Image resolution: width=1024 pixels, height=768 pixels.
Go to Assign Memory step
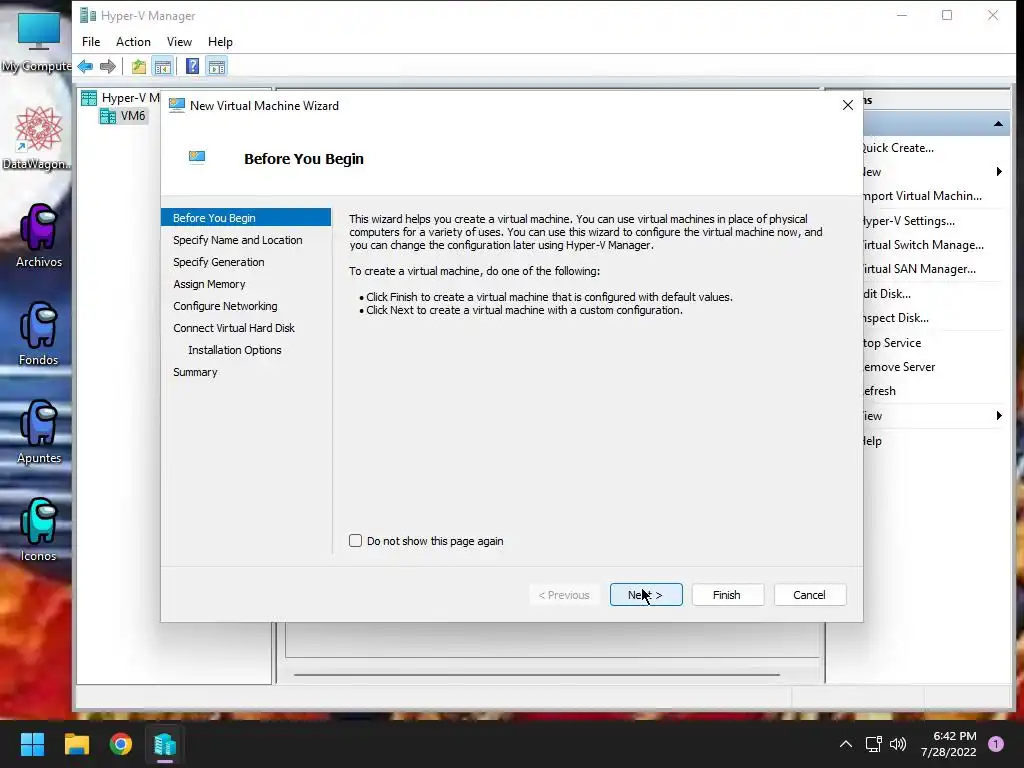coord(209,284)
